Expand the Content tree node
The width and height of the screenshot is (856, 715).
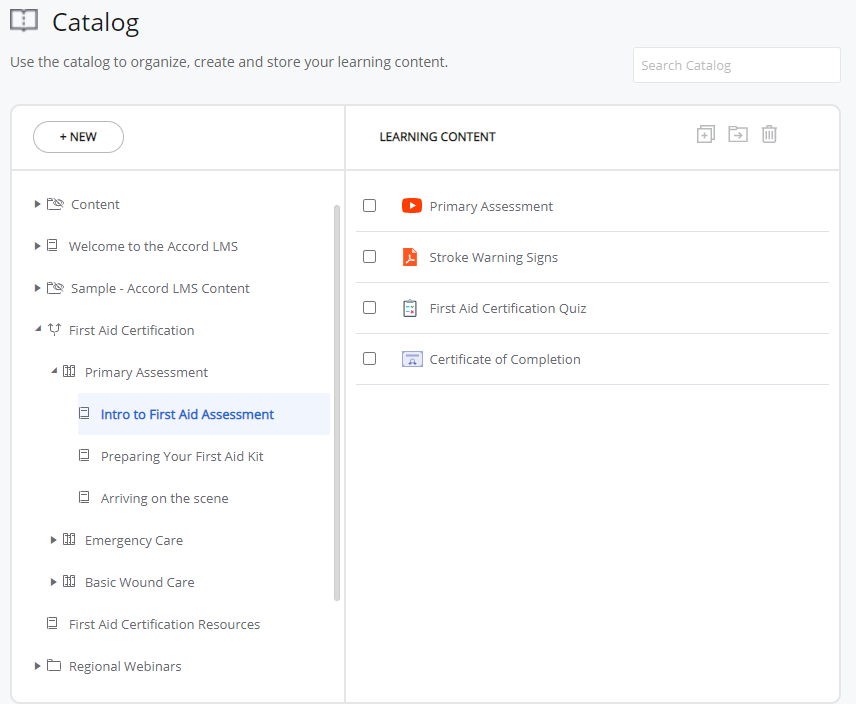tap(37, 204)
